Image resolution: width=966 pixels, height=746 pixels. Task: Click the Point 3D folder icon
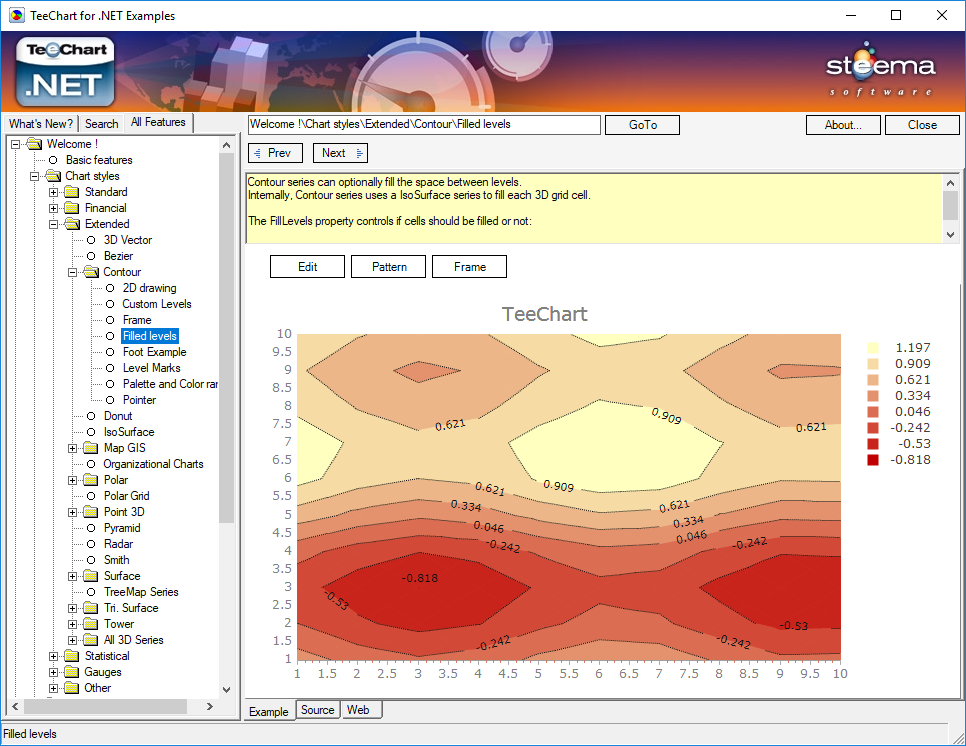tap(91, 512)
